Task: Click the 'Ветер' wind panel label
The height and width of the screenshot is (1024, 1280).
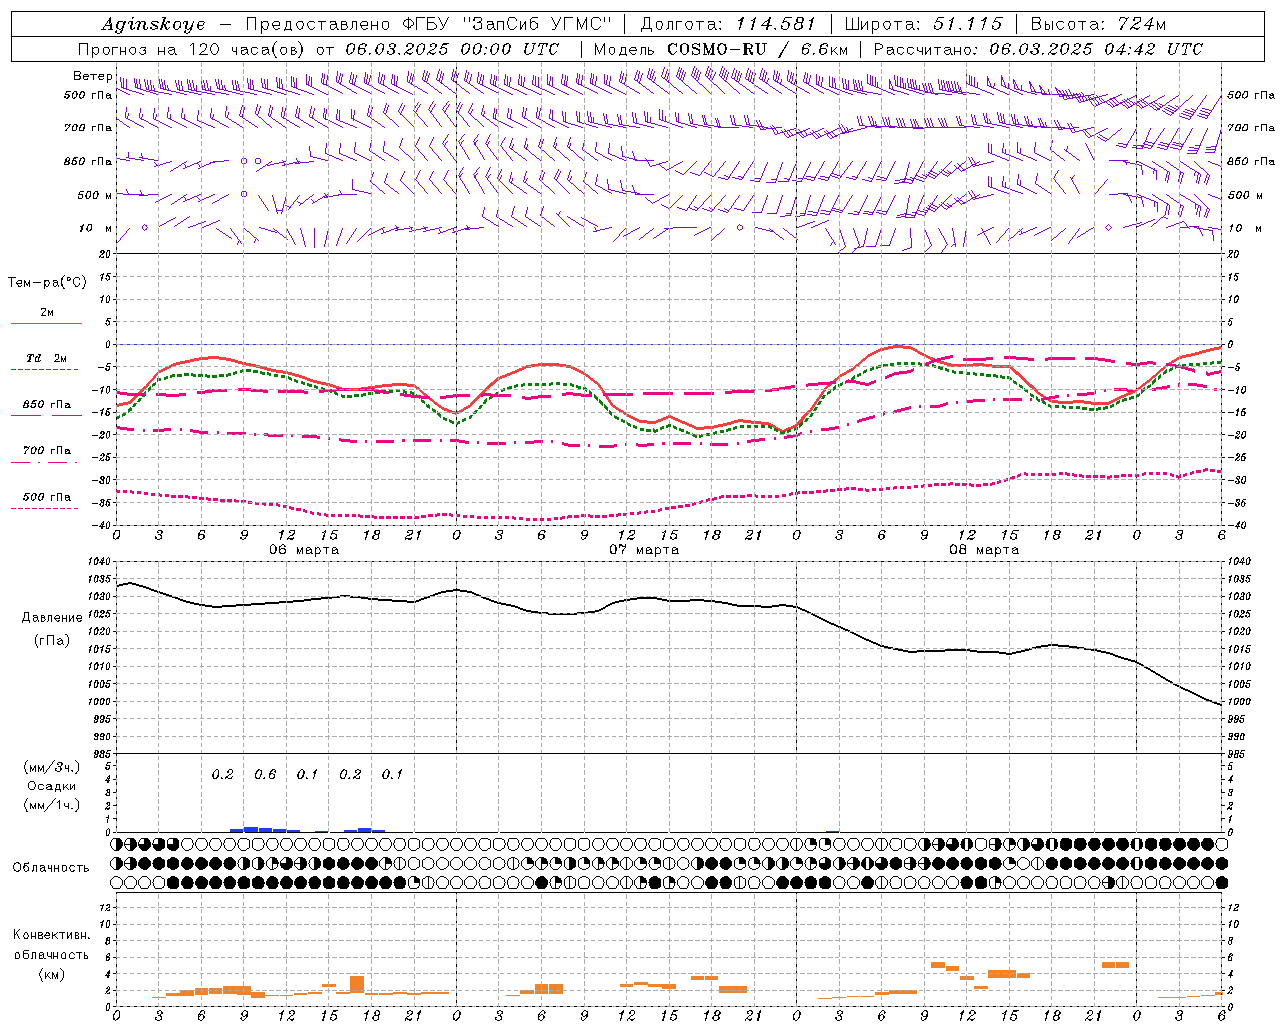Action: (x=92, y=76)
